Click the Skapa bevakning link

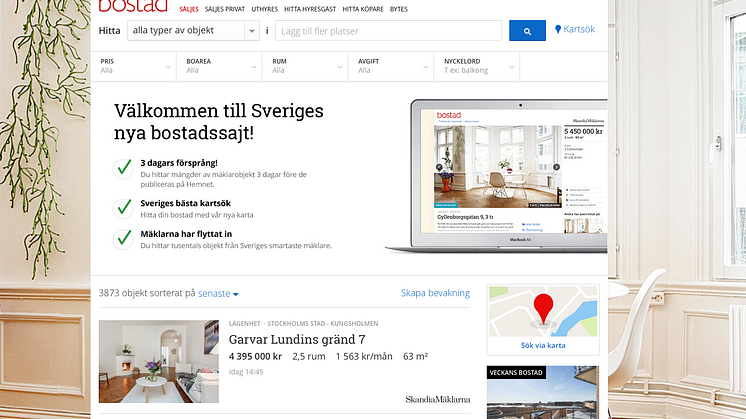click(435, 293)
